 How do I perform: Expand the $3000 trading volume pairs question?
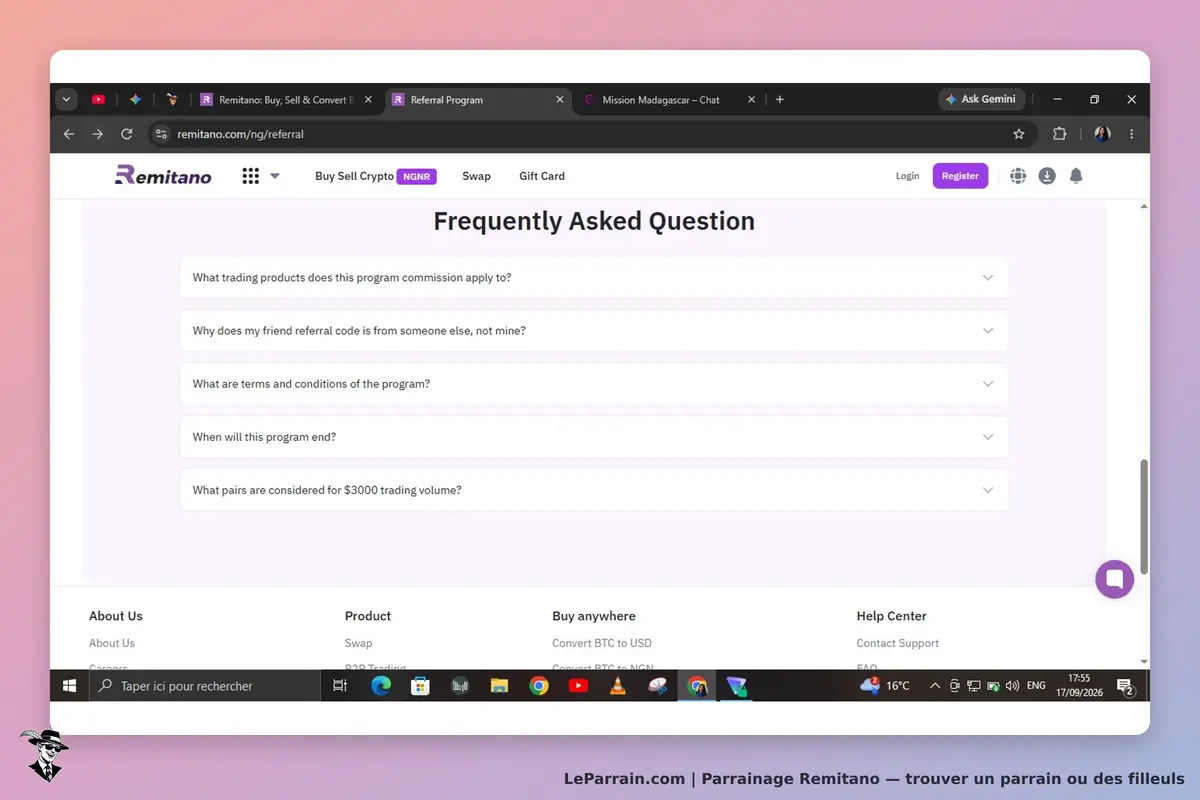594,490
